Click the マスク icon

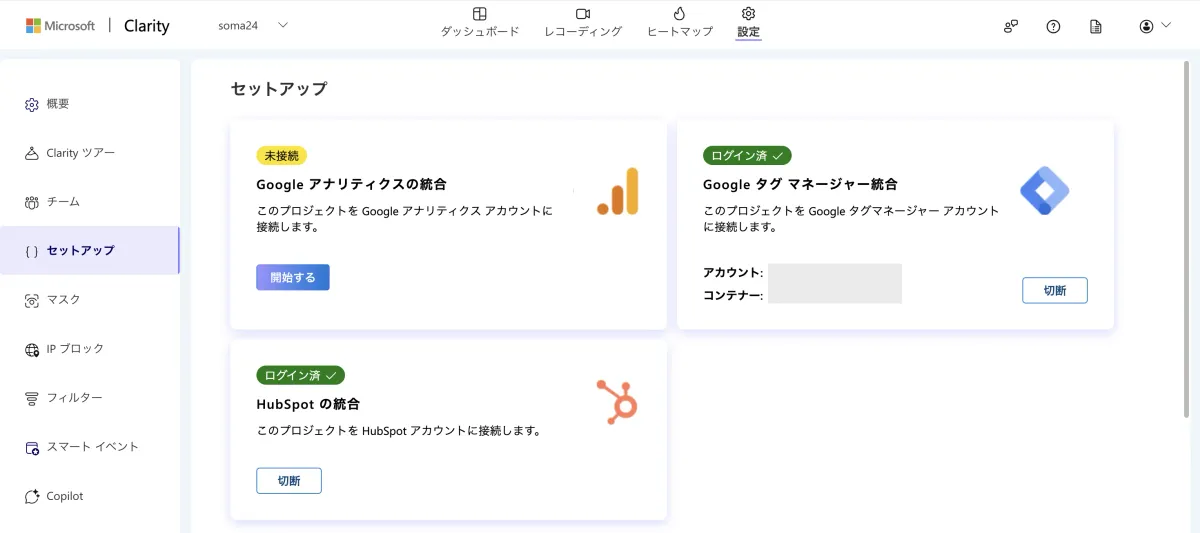pyautogui.click(x=31, y=300)
